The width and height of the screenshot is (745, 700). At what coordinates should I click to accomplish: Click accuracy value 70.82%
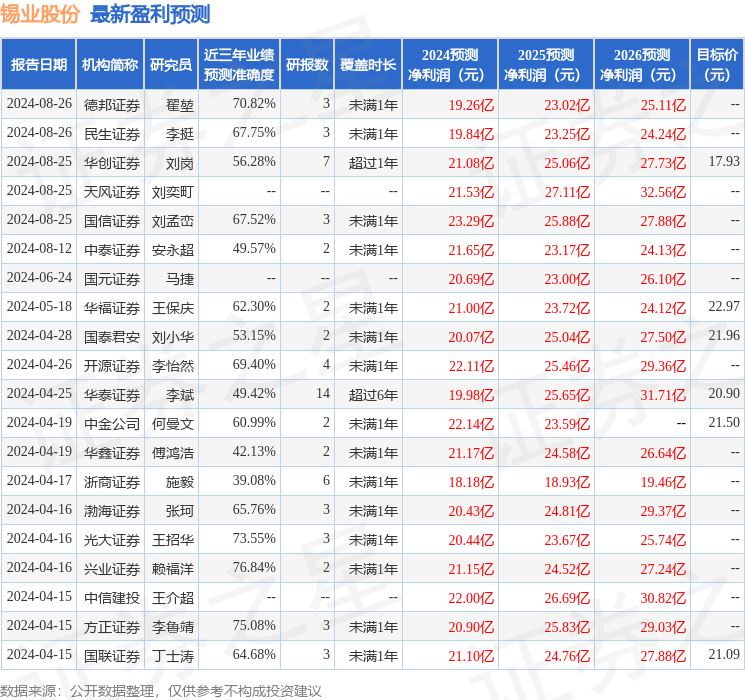(x=254, y=103)
